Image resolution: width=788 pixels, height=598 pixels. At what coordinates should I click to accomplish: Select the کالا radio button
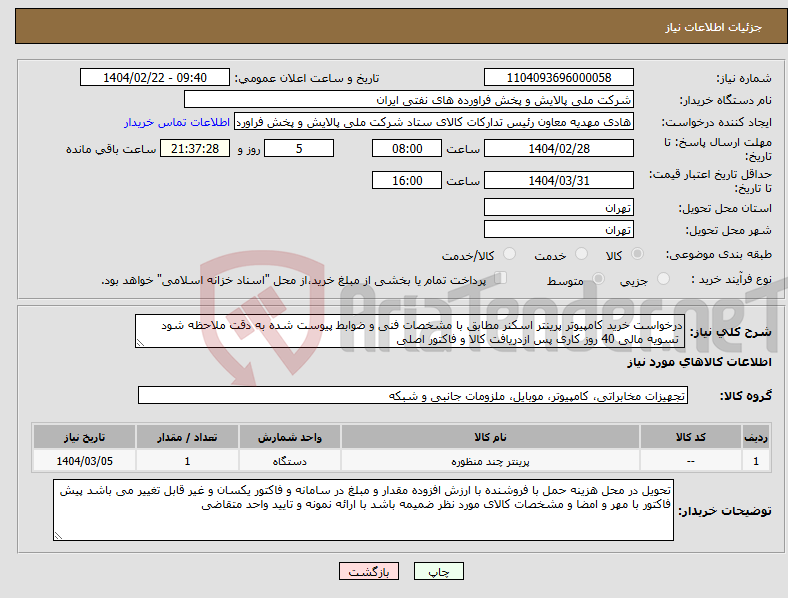click(x=637, y=254)
